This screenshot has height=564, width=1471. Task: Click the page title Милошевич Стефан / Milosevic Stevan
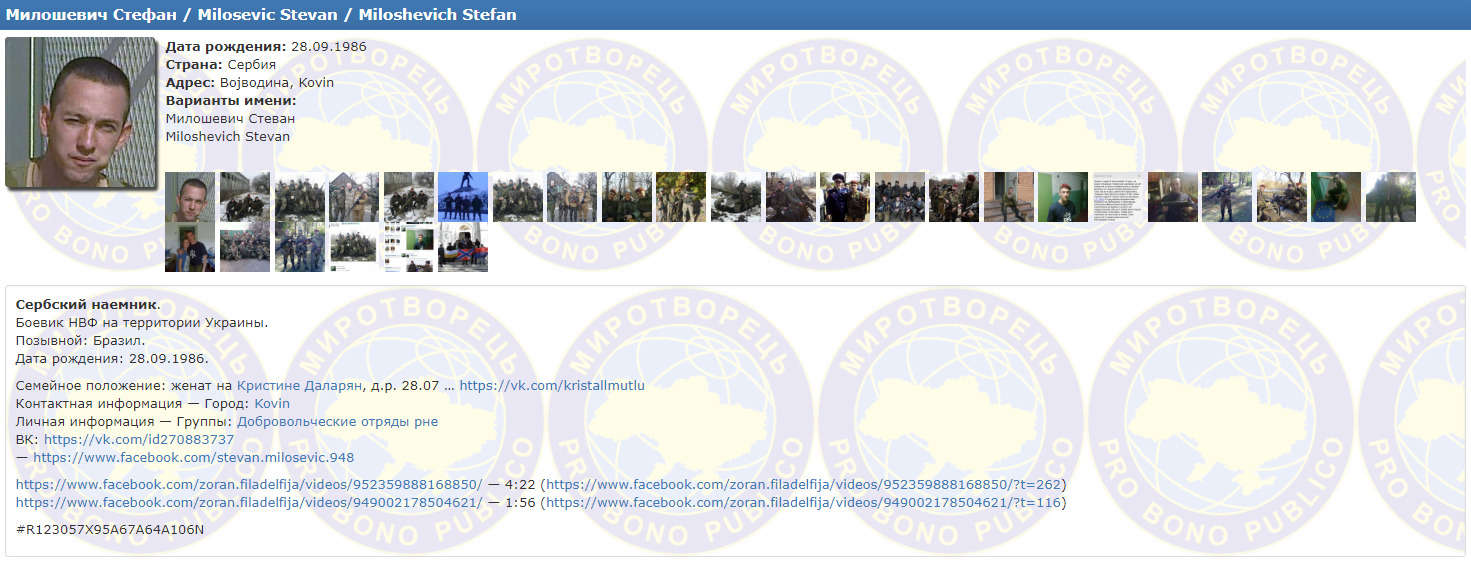coord(261,15)
